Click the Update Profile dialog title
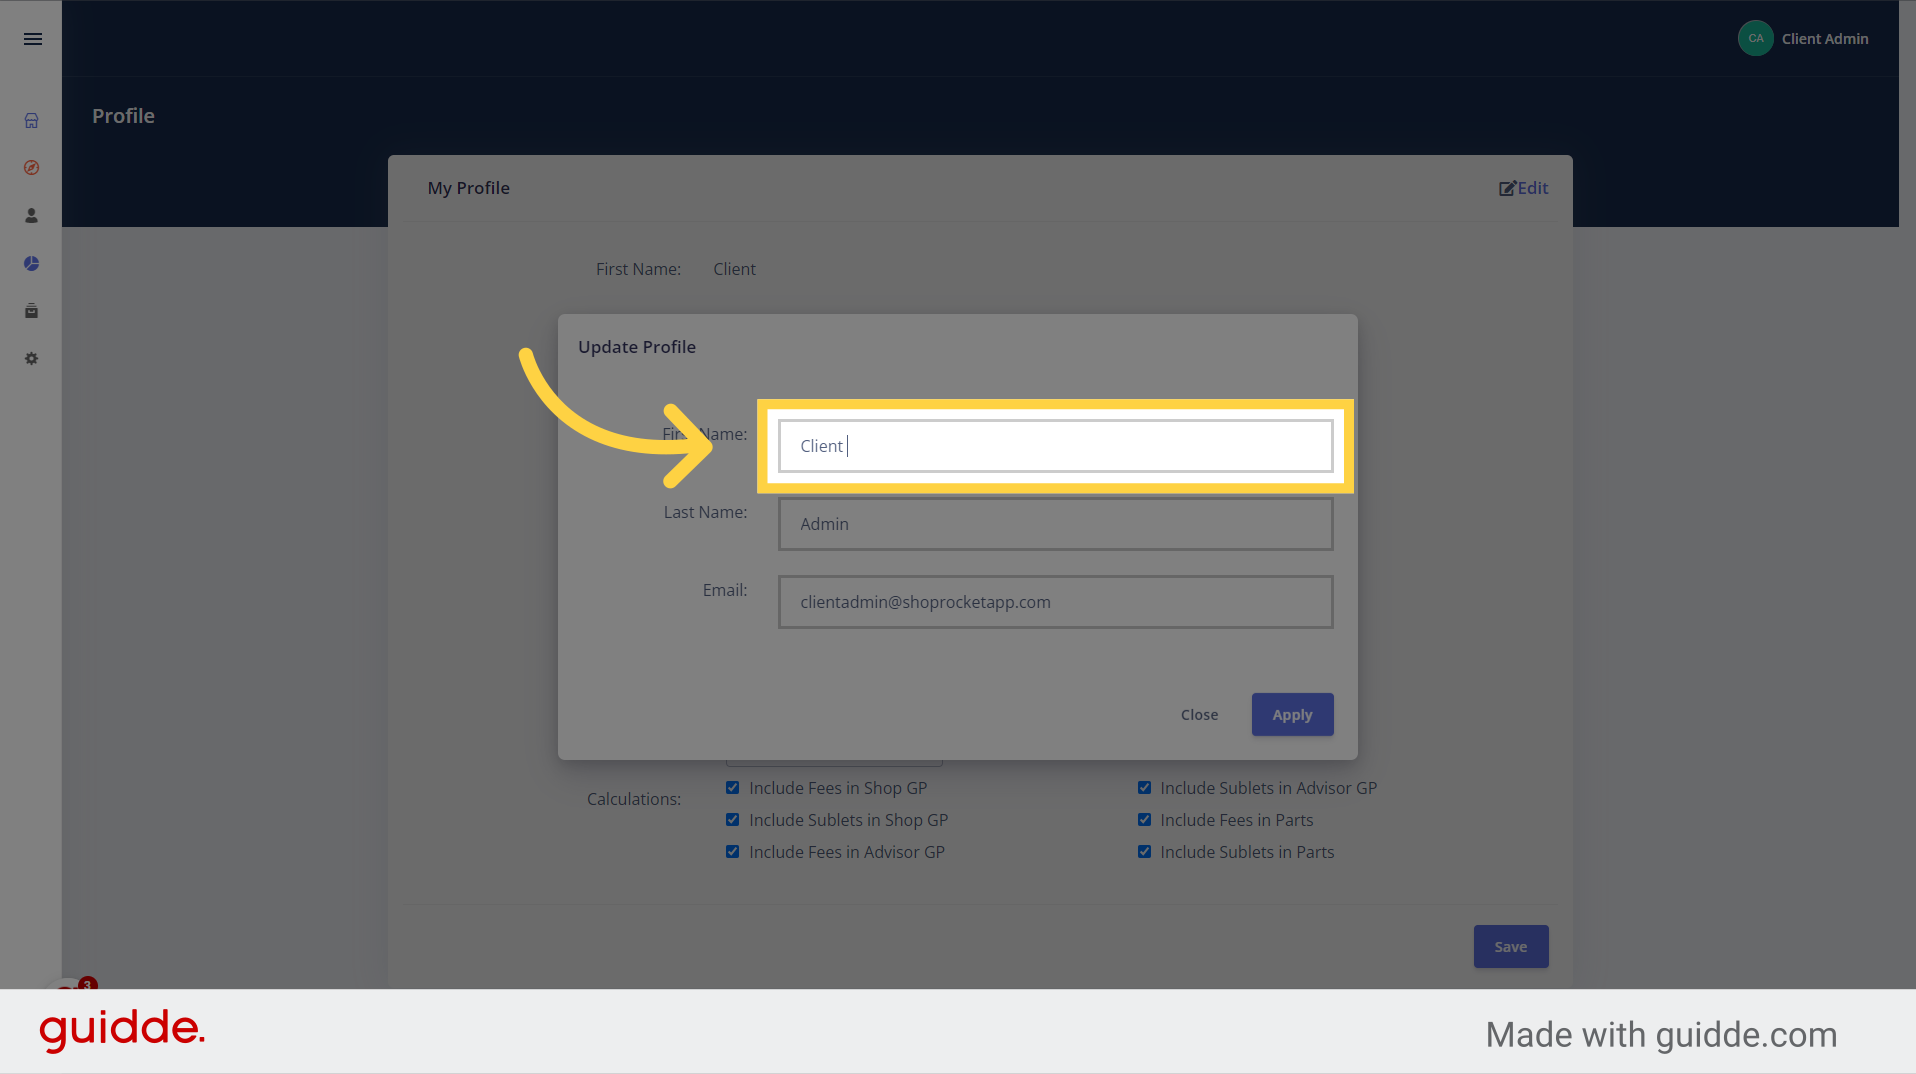The height and width of the screenshot is (1074, 1916). 637,347
